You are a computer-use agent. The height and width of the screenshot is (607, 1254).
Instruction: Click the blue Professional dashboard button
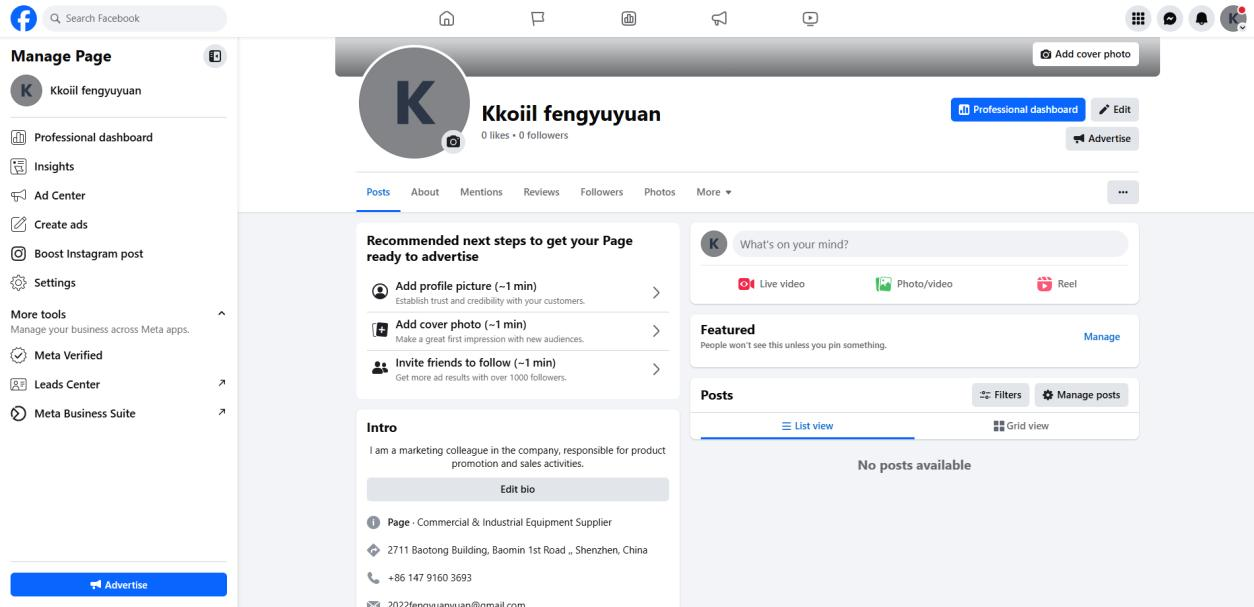1018,109
